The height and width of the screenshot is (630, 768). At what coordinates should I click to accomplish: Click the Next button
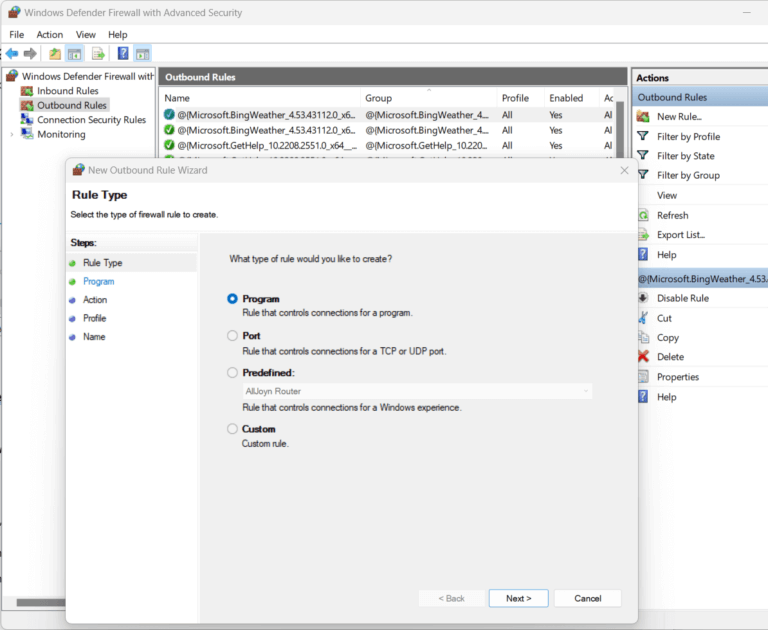click(519, 598)
